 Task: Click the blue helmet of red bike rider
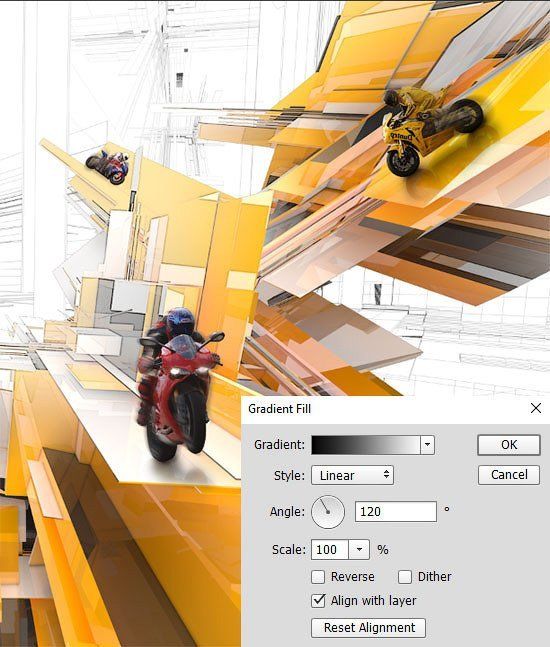pos(180,321)
